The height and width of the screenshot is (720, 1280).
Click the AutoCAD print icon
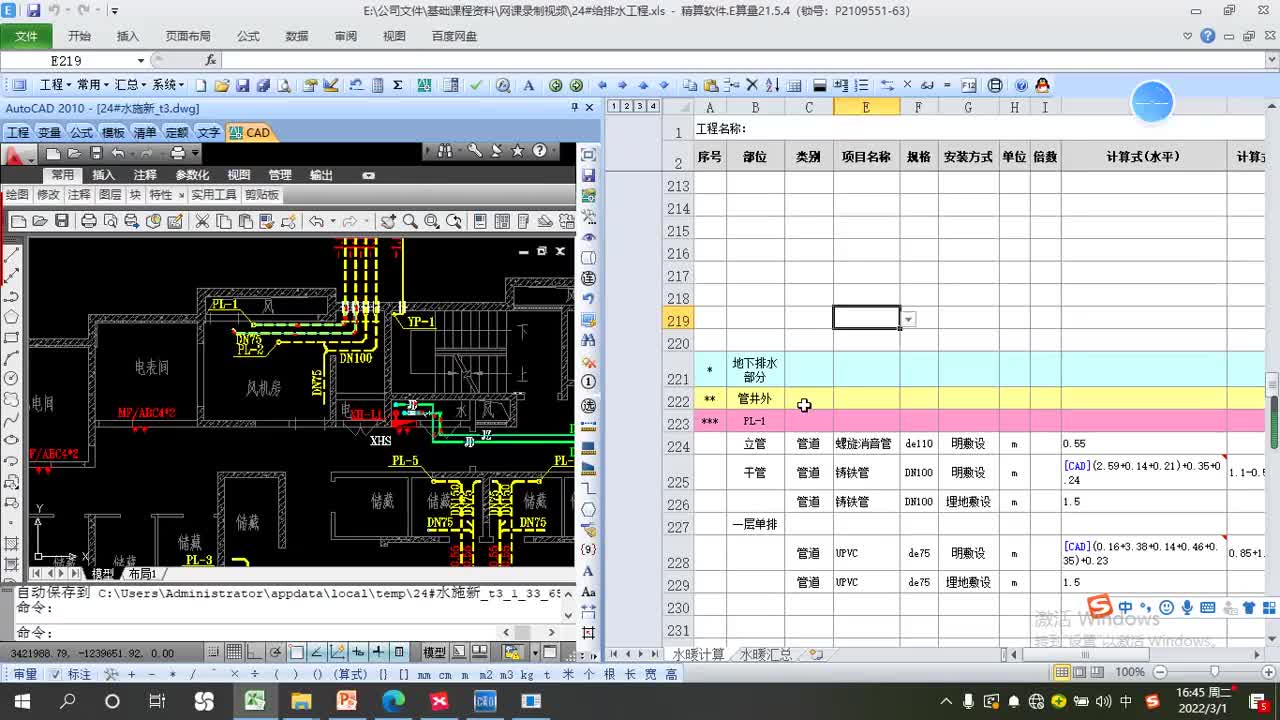click(88, 221)
